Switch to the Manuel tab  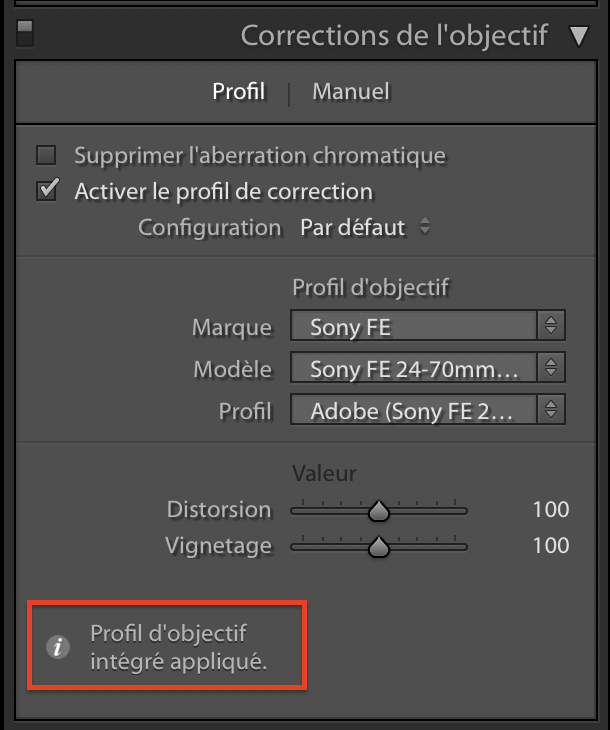pos(351,92)
